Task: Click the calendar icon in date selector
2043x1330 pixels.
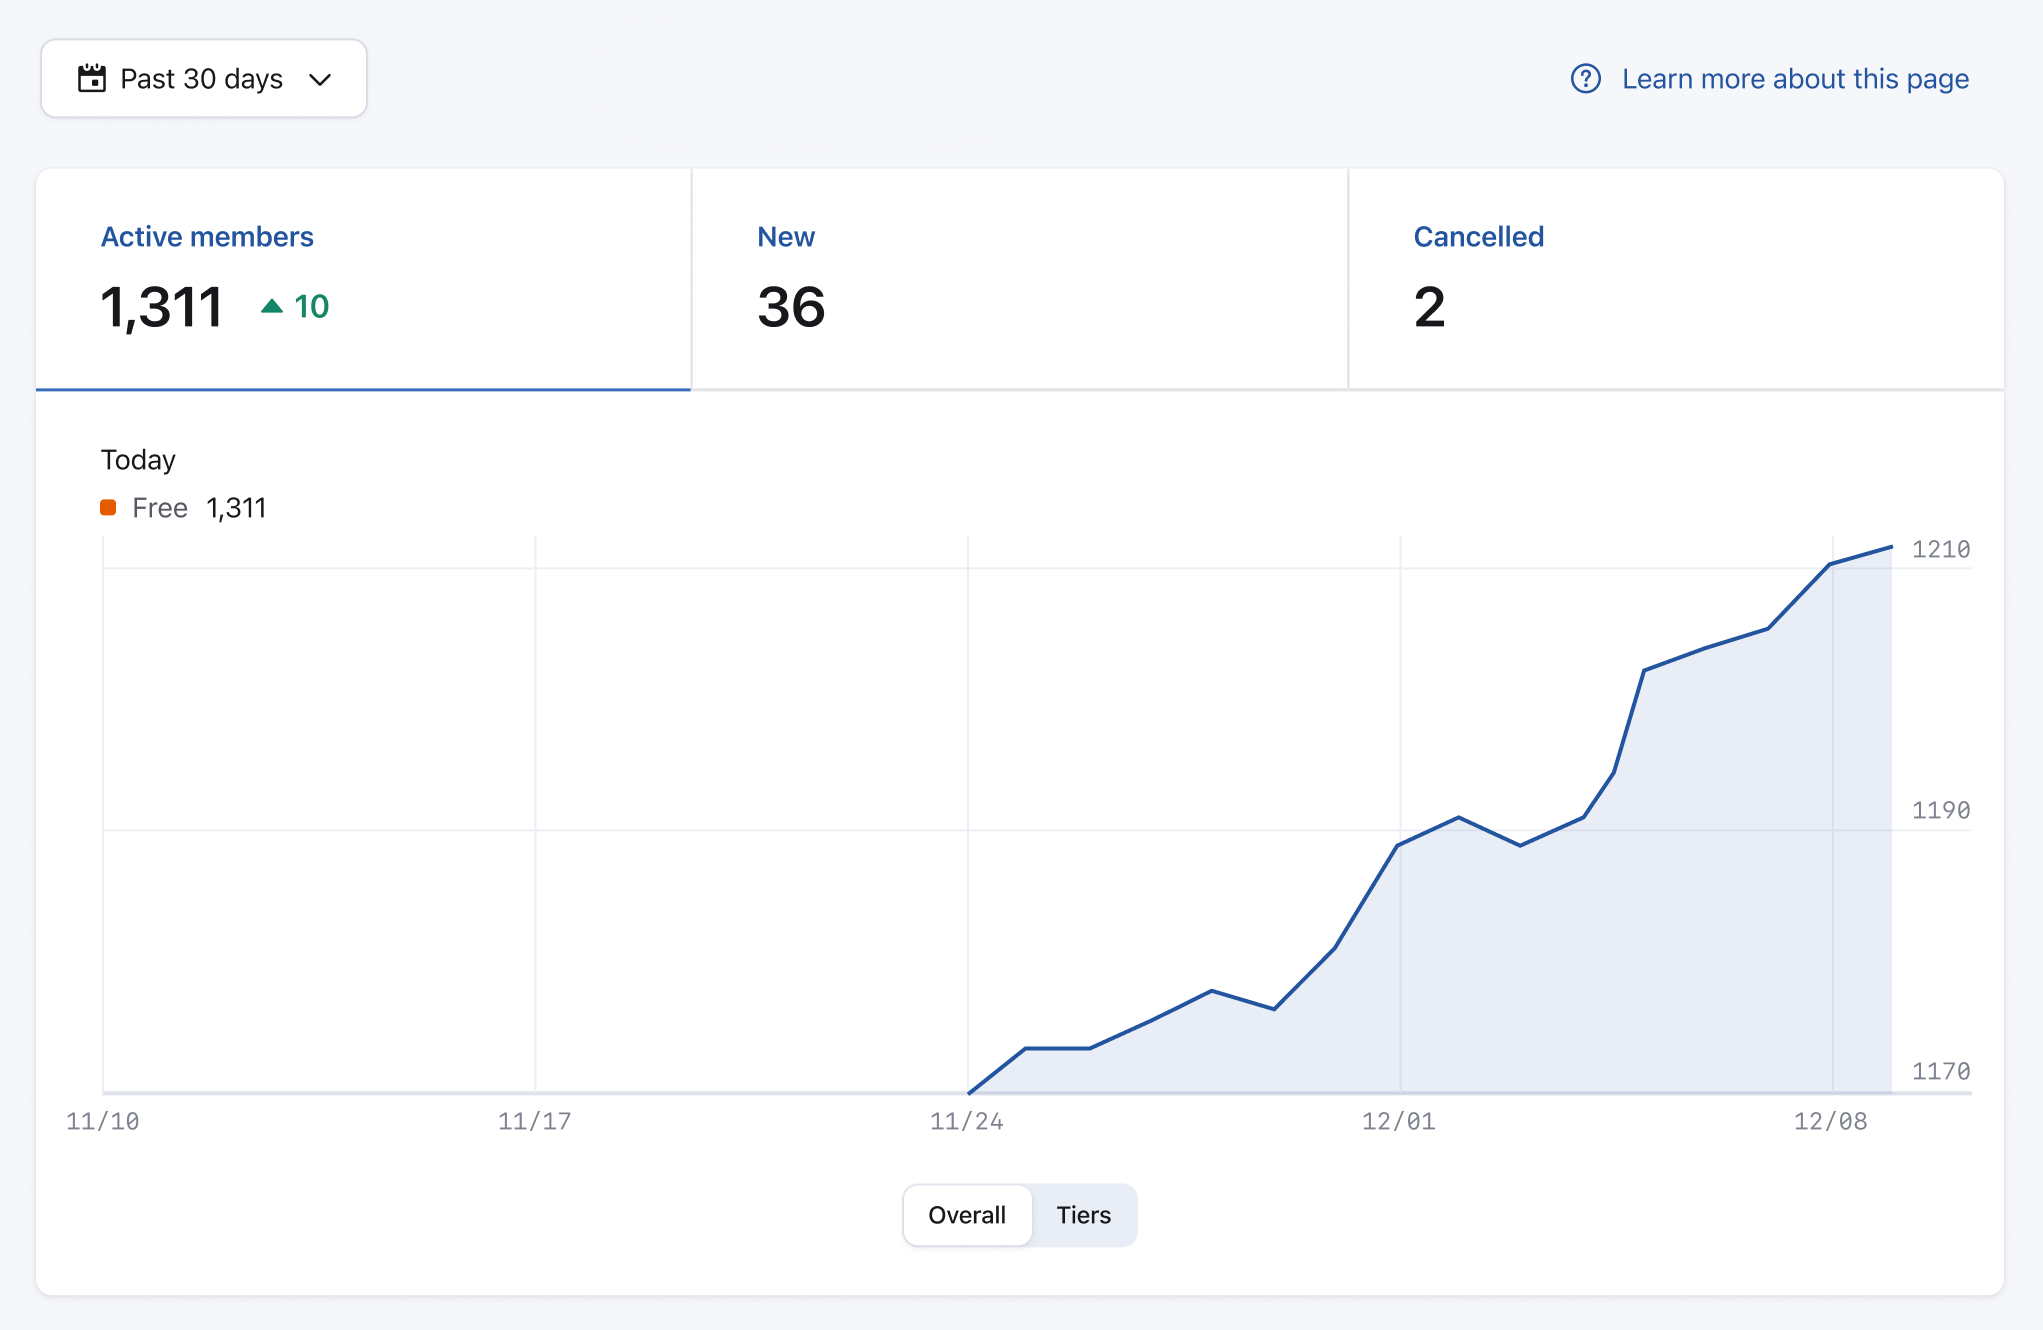Action: coord(92,78)
